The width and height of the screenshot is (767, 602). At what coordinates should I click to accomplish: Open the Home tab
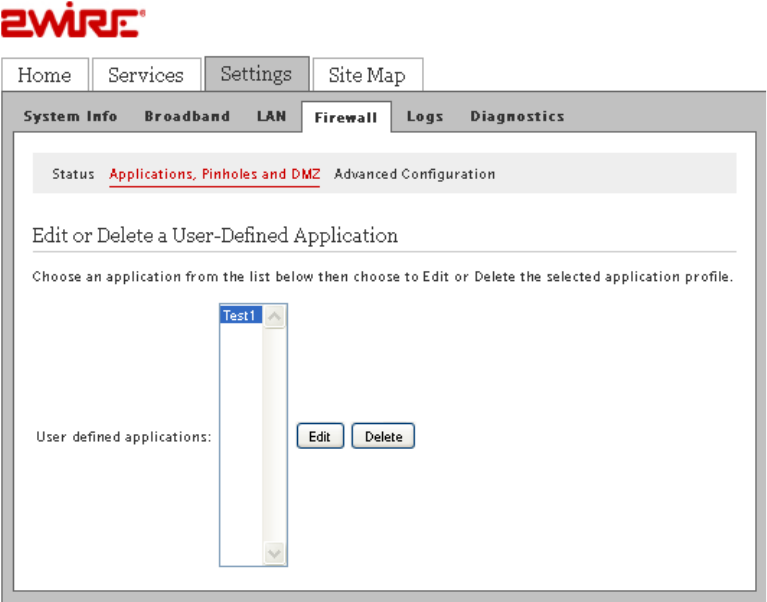pos(45,75)
